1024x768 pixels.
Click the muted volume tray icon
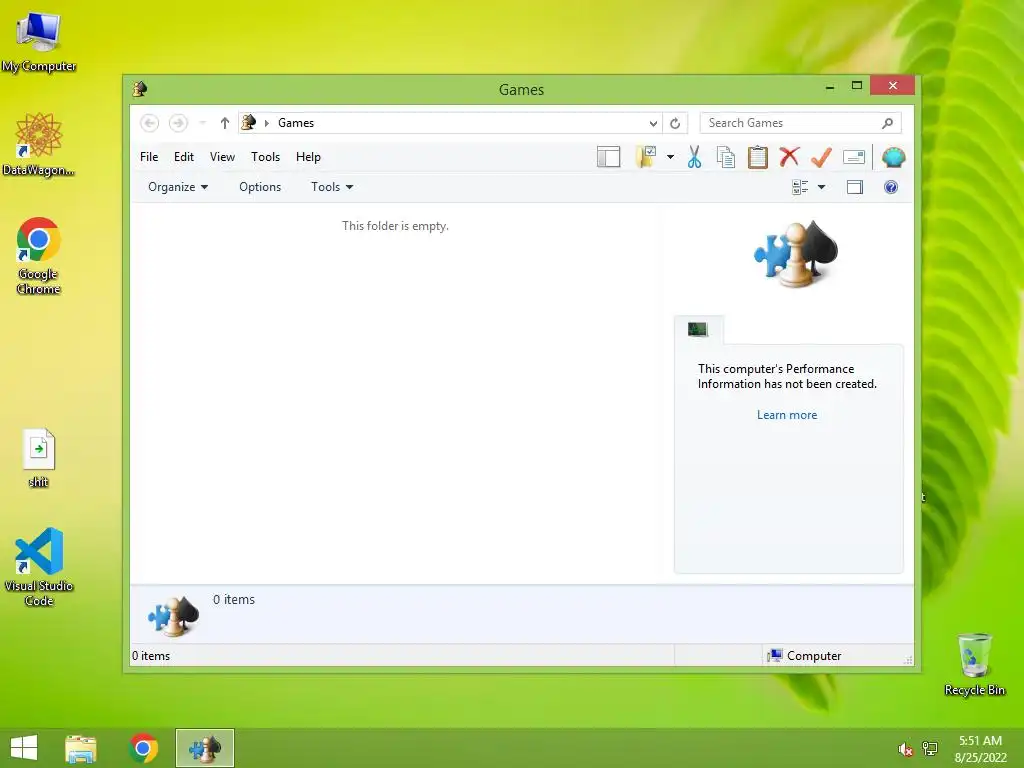(x=905, y=749)
